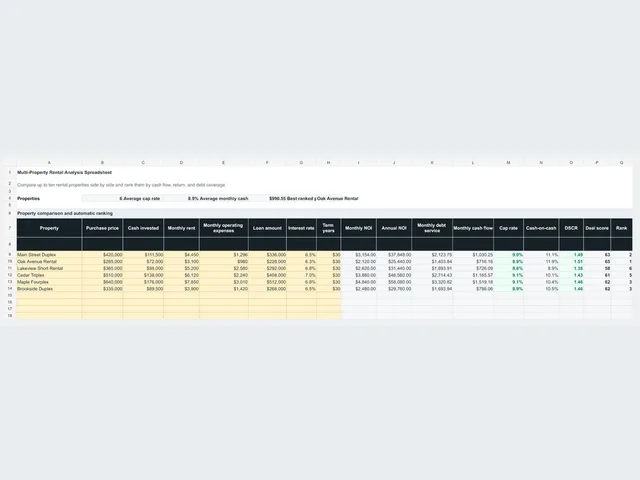Click the 'Monthly rent' header cell
This screenshot has width=640, height=480.
[182, 228]
